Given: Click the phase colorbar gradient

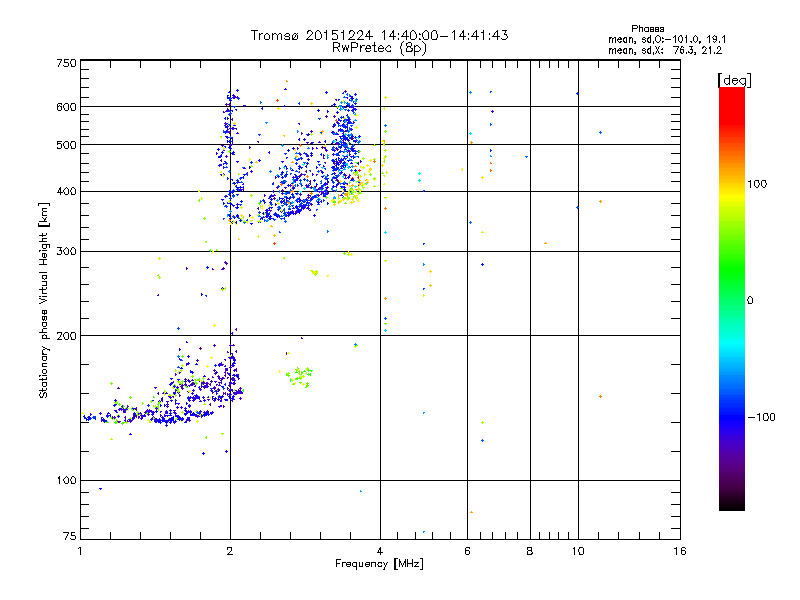Looking at the screenshot, I should 732,298.
